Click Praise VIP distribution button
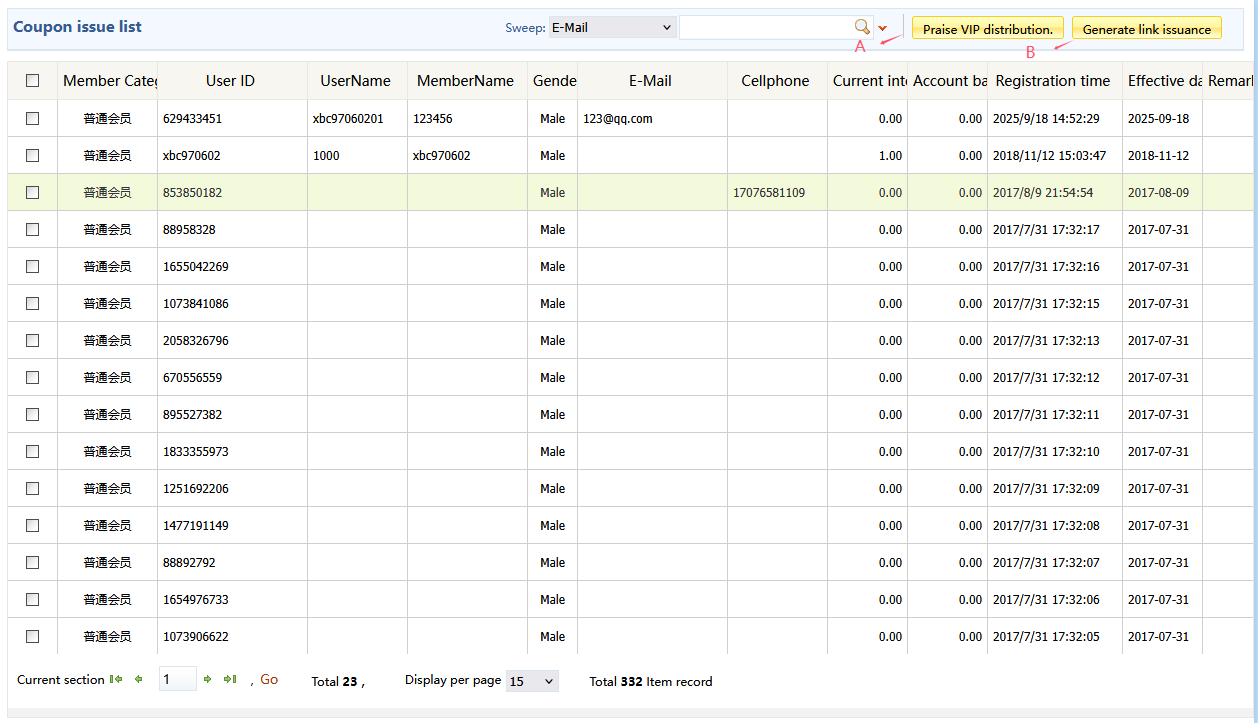The height and width of the screenshot is (723, 1258). [987, 29]
